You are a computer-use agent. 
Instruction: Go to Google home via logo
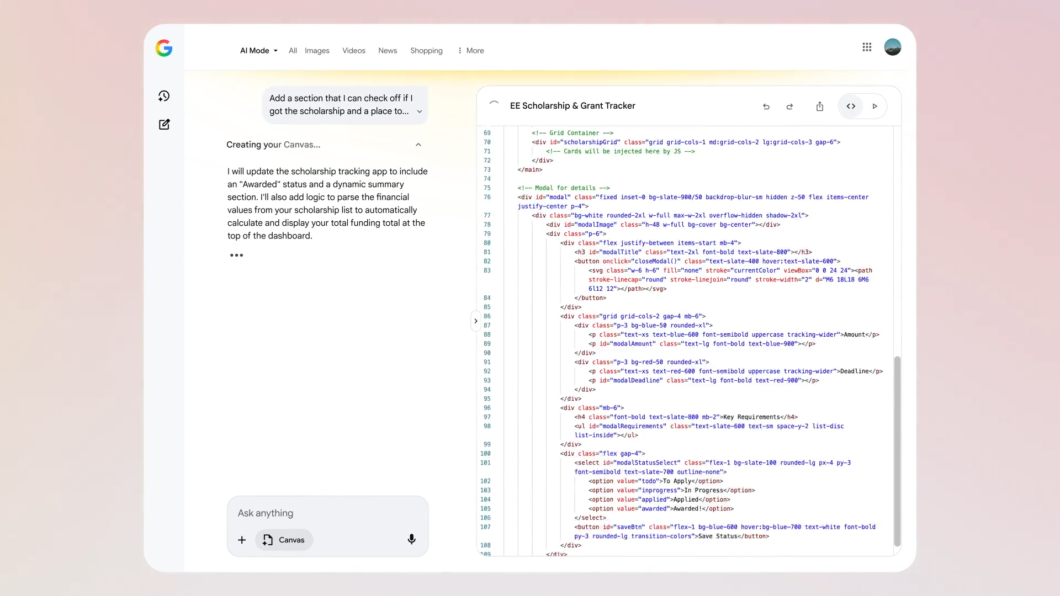164,48
